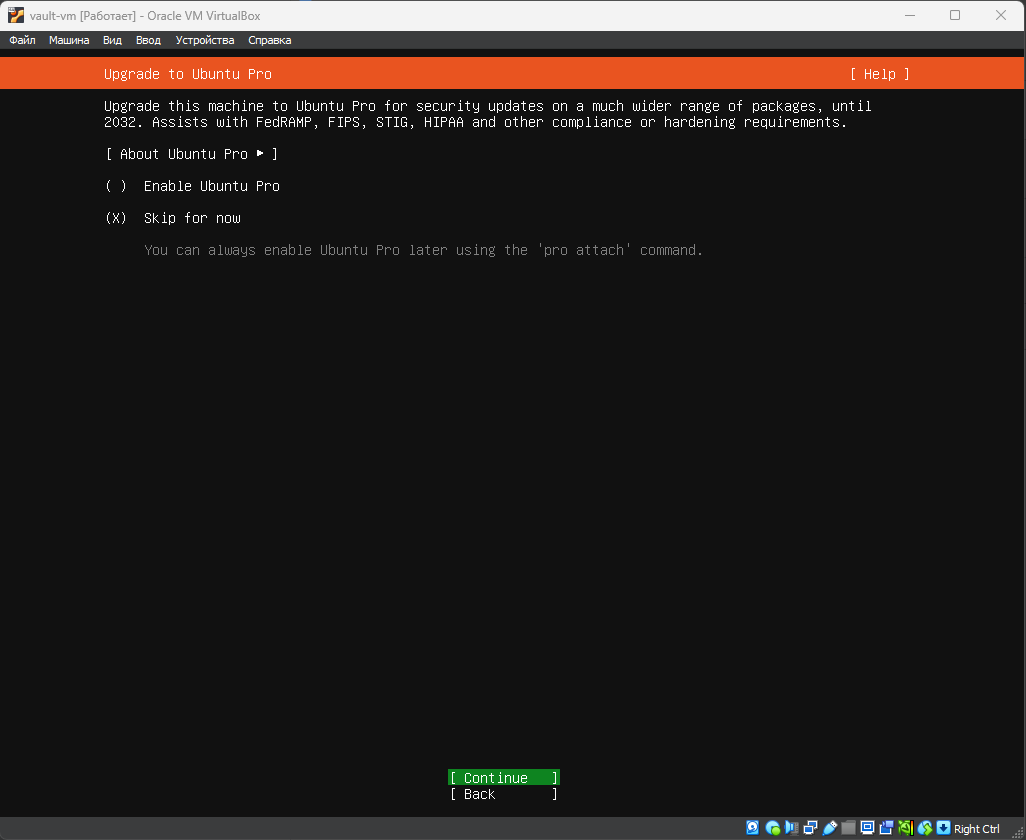Click the USB devices status icon
Screen dimensions: 1026x840
830,828
